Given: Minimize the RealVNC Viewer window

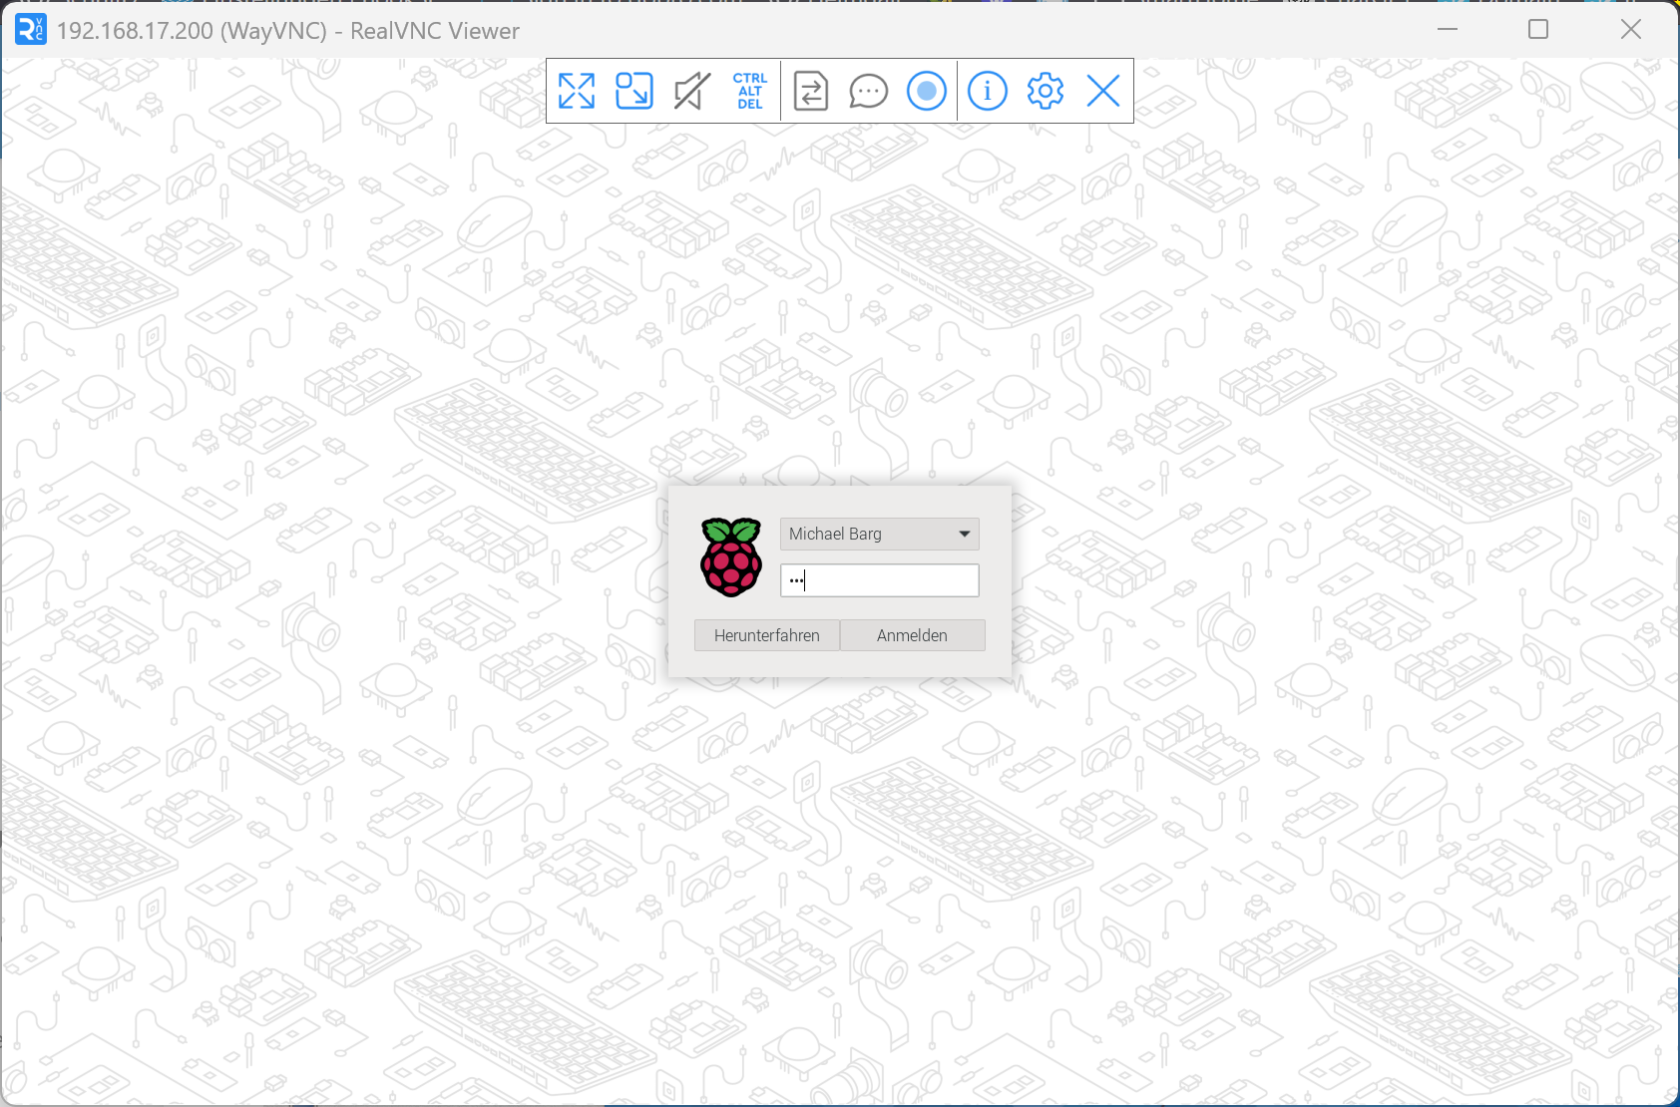Looking at the screenshot, I should (x=1447, y=30).
